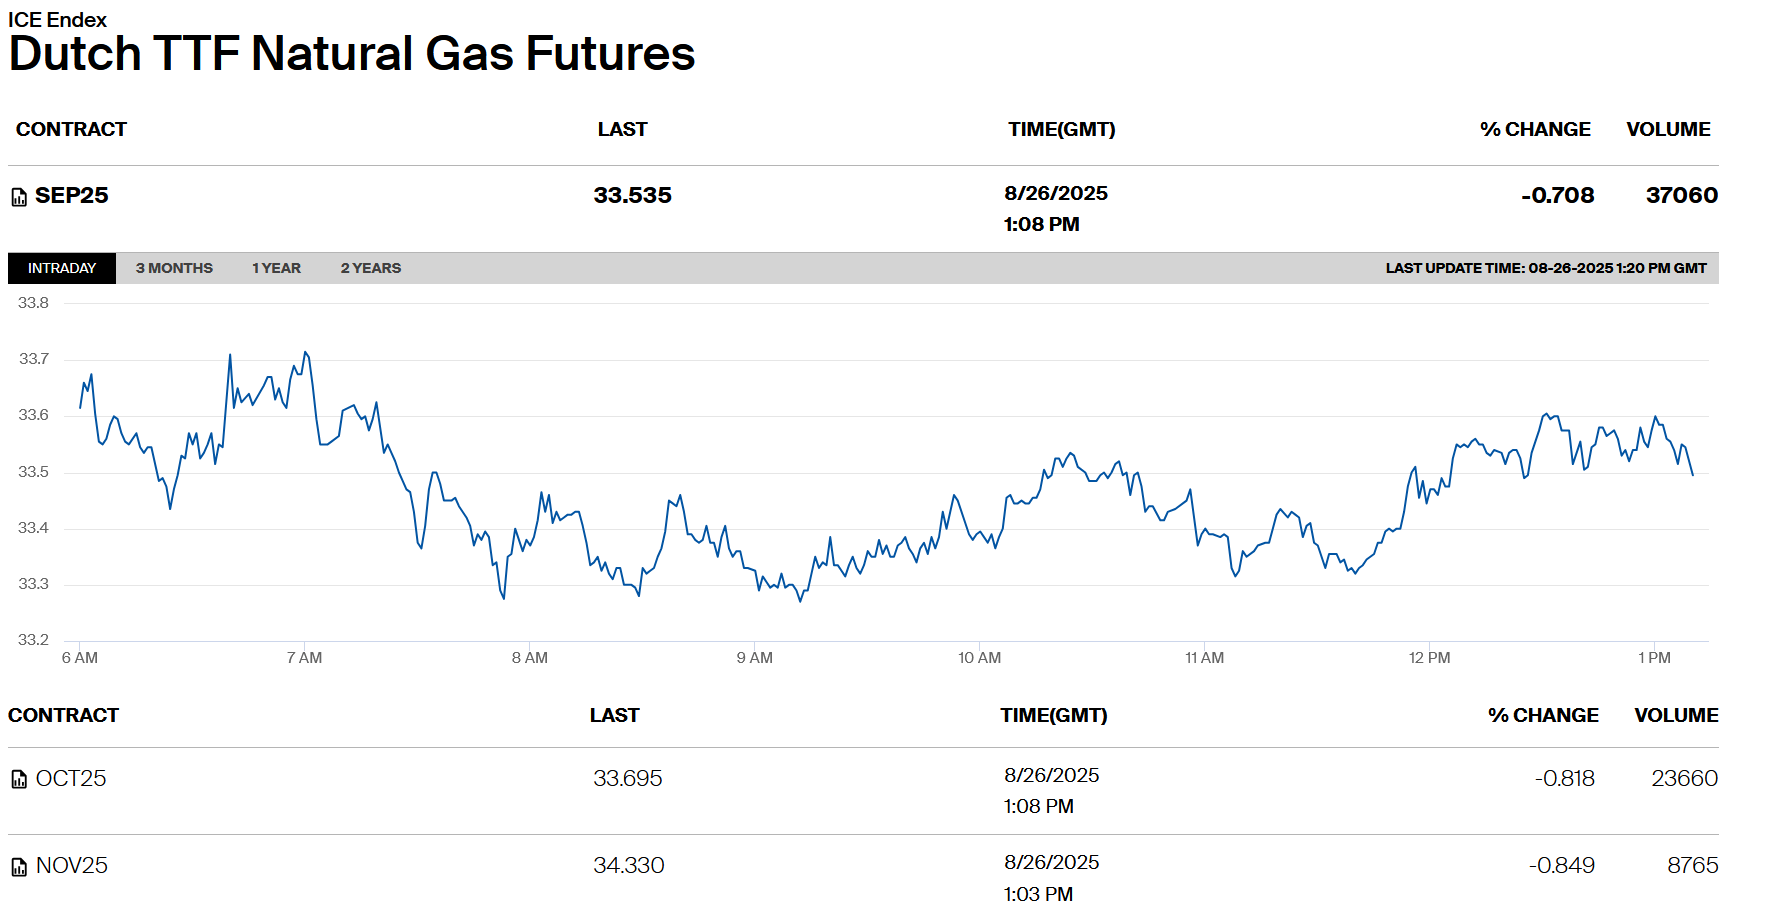The height and width of the screenshot is (917, 1766).
Task: Click the last update time text
Action: pyautogui.click(x=1545, y=268)
